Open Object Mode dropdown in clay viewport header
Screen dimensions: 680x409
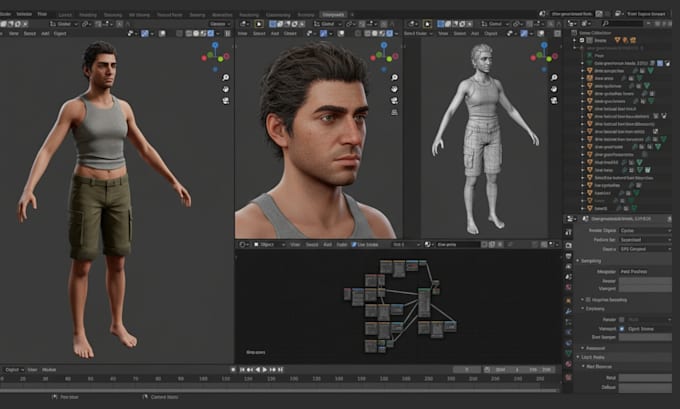point(418,33)
